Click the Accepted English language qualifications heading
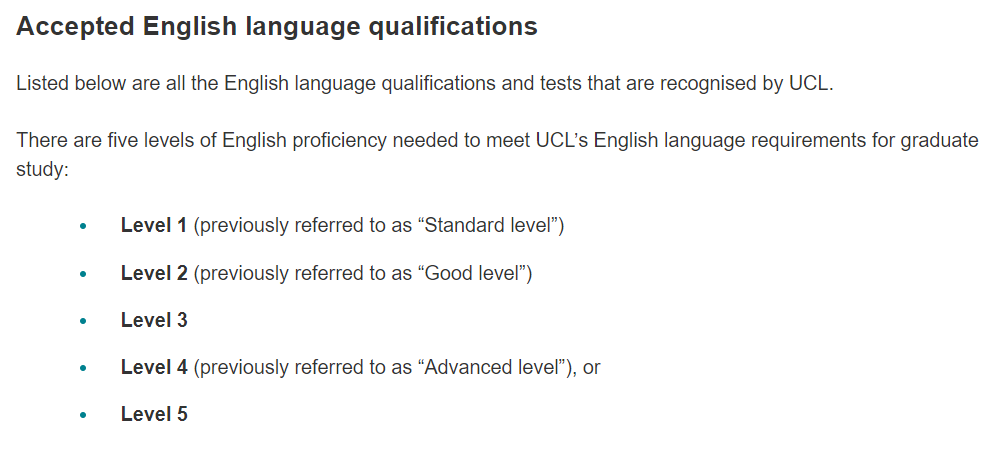Viewport: 989px width, 454px height. (x=277, y=27)
